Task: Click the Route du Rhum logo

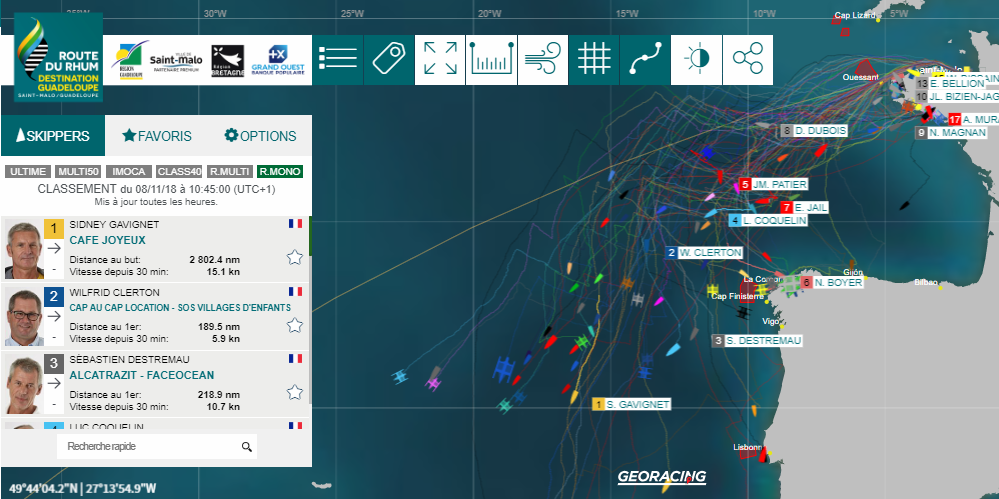Action: (x=59, y=57)
